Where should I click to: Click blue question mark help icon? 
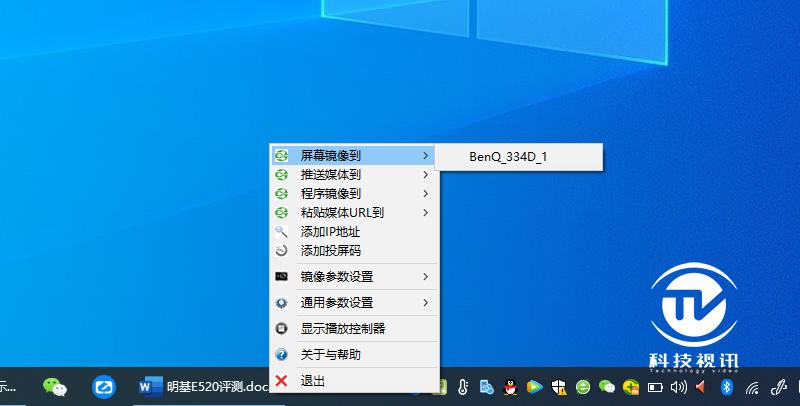(282, 354)
